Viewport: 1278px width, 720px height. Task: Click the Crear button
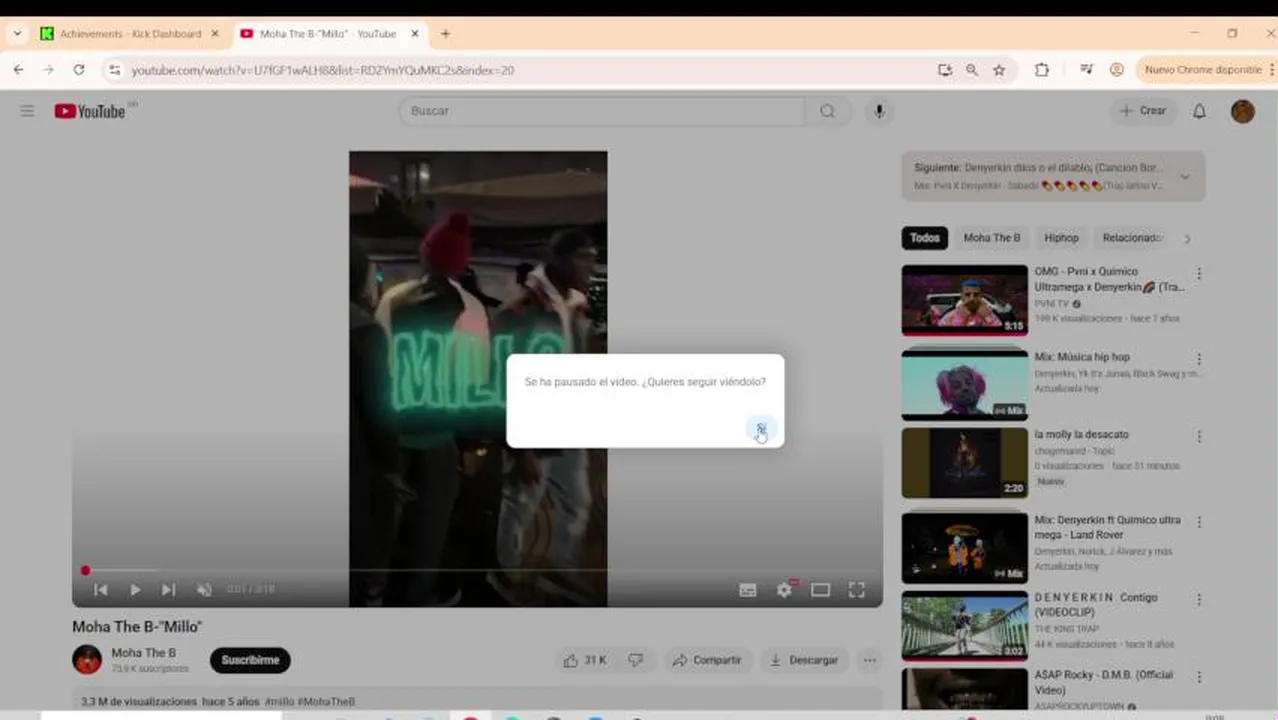[x=1143, y=111]
